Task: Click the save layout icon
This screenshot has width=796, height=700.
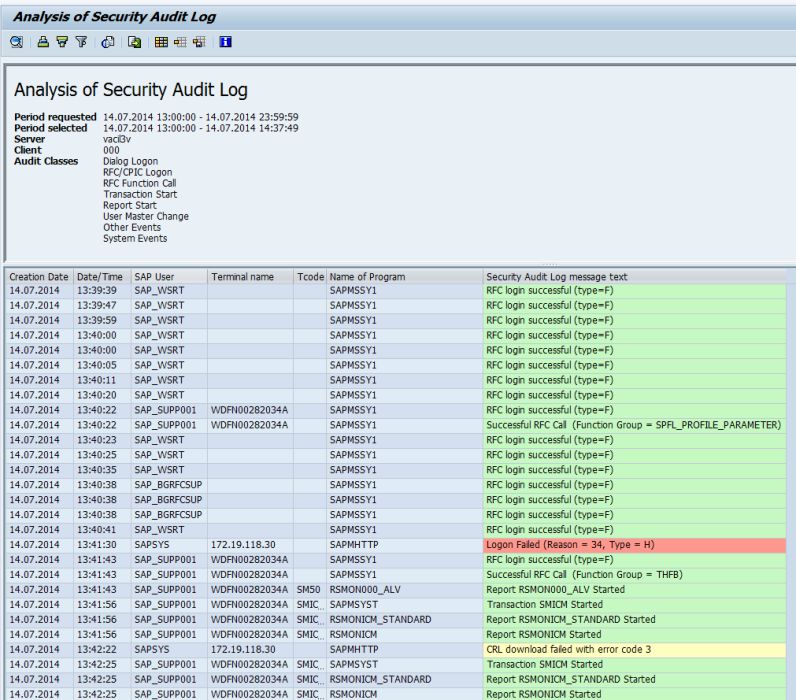Action: click(199, 42)
